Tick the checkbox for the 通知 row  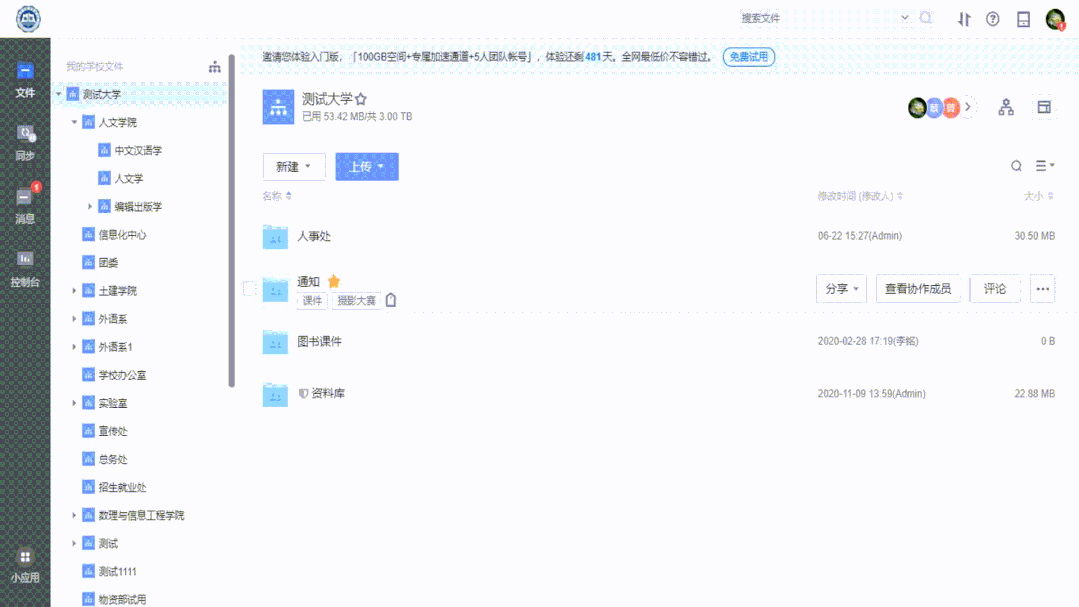[x=249, y=289]
